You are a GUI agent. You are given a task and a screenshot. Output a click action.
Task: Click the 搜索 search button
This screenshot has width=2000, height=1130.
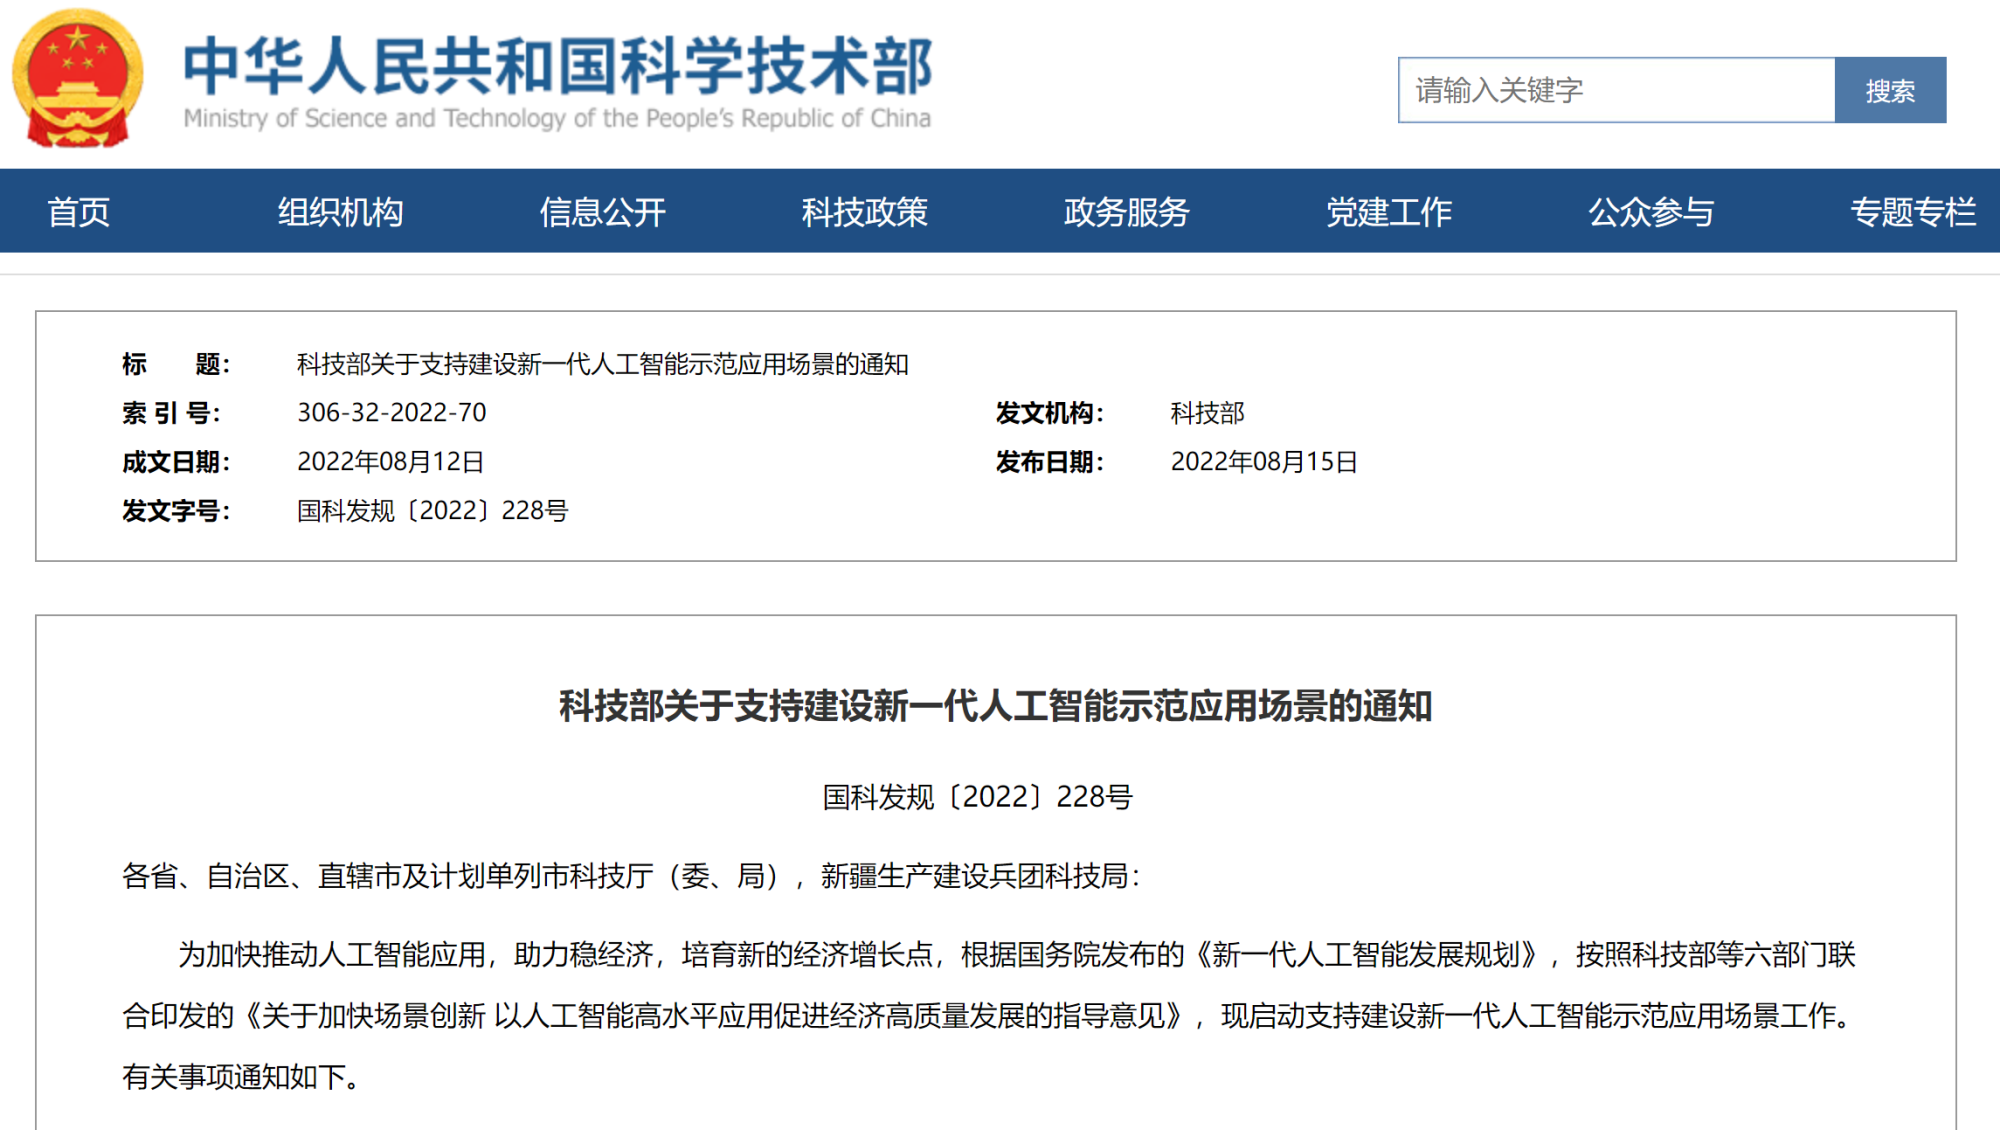(x=1890, y=90)
